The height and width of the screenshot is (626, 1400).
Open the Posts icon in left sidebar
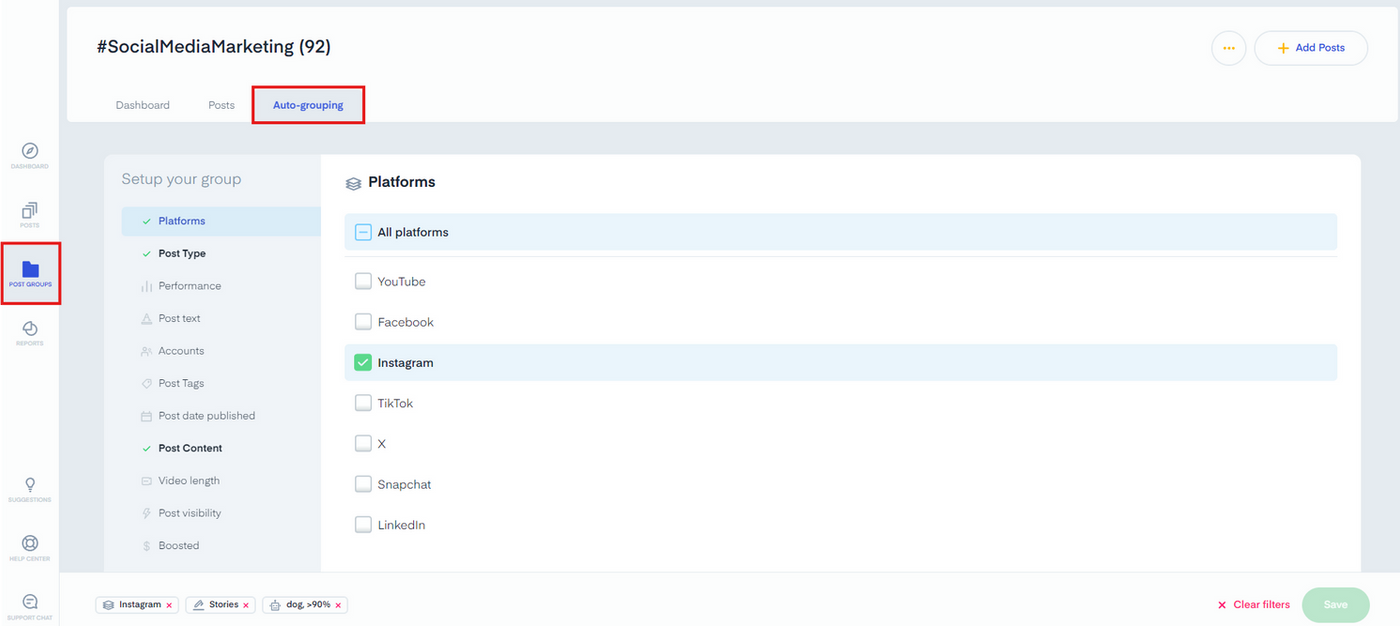tap(30, 210)
